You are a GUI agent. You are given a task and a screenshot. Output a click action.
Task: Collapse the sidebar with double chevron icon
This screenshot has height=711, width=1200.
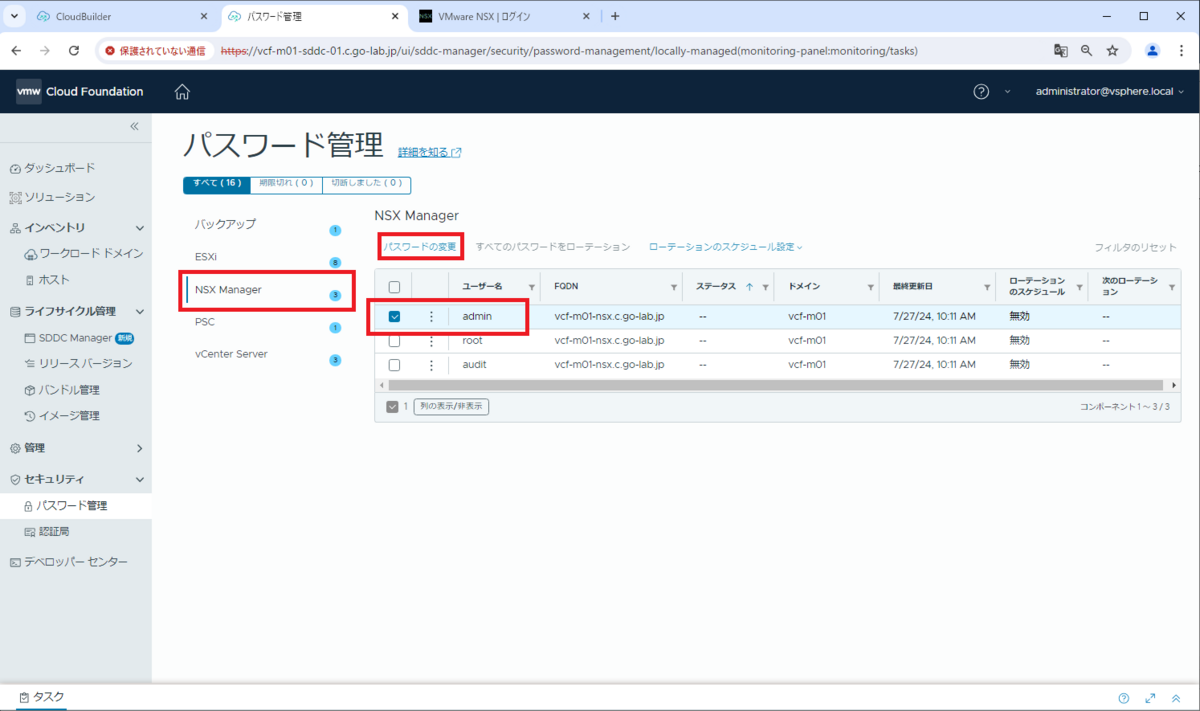pos(135,126)
